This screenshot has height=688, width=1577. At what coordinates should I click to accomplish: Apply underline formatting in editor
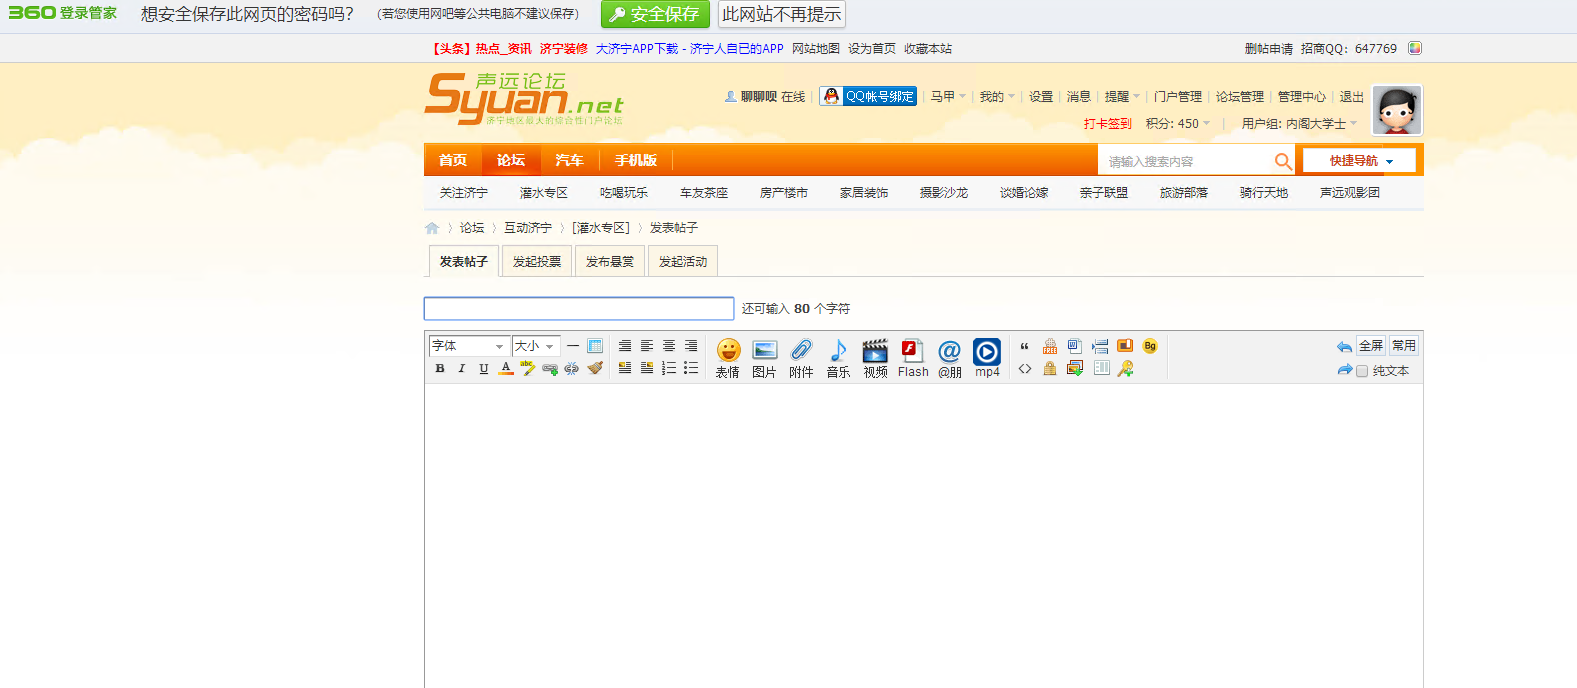[x=483, y=368]
